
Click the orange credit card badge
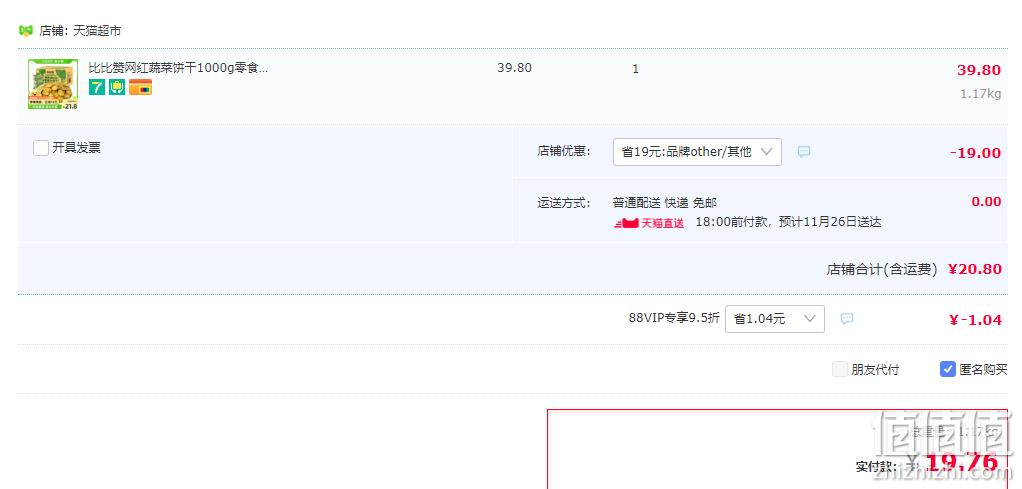pos(140,87)
